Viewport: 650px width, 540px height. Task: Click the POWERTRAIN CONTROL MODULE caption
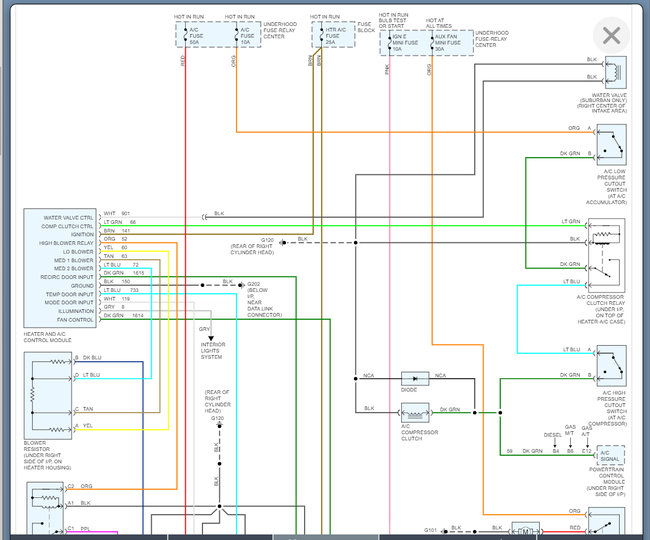pos(606,482)
